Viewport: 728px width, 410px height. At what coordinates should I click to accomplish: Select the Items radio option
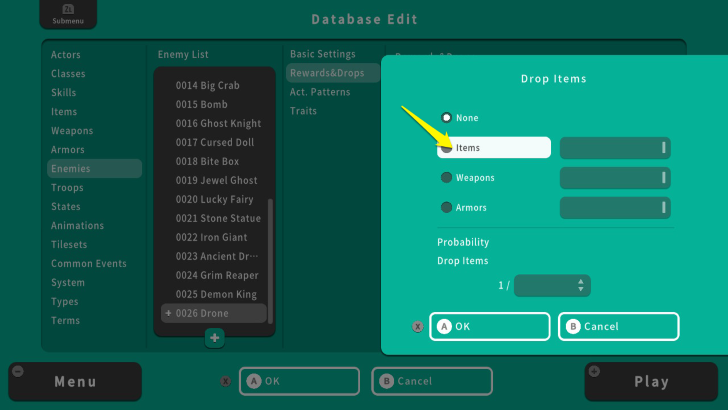coord(494,147)
